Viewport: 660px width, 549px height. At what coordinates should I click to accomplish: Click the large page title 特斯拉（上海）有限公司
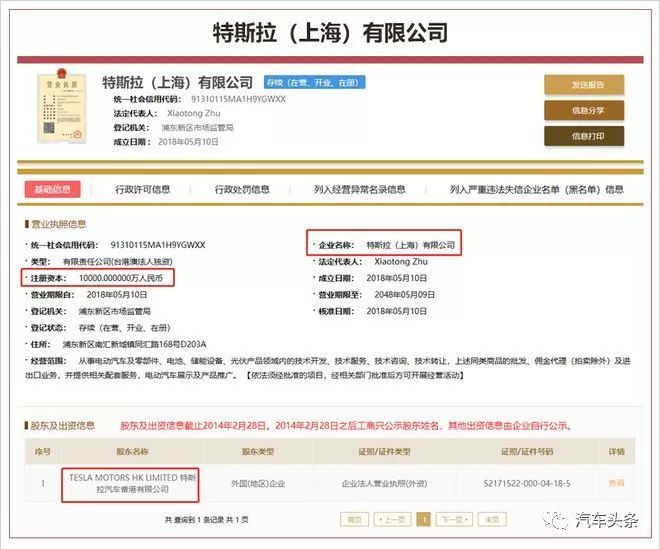click(330, 32)
